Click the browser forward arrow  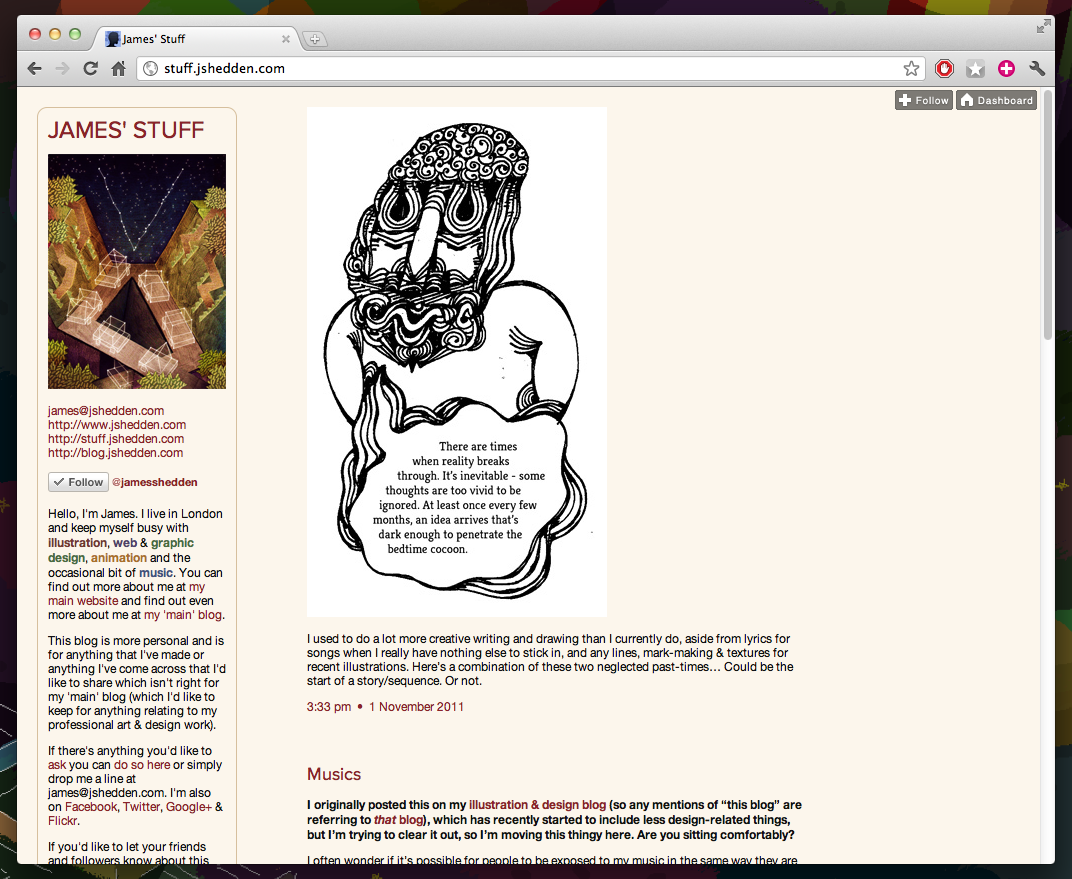pyautogui.click(x=62, y=68)
